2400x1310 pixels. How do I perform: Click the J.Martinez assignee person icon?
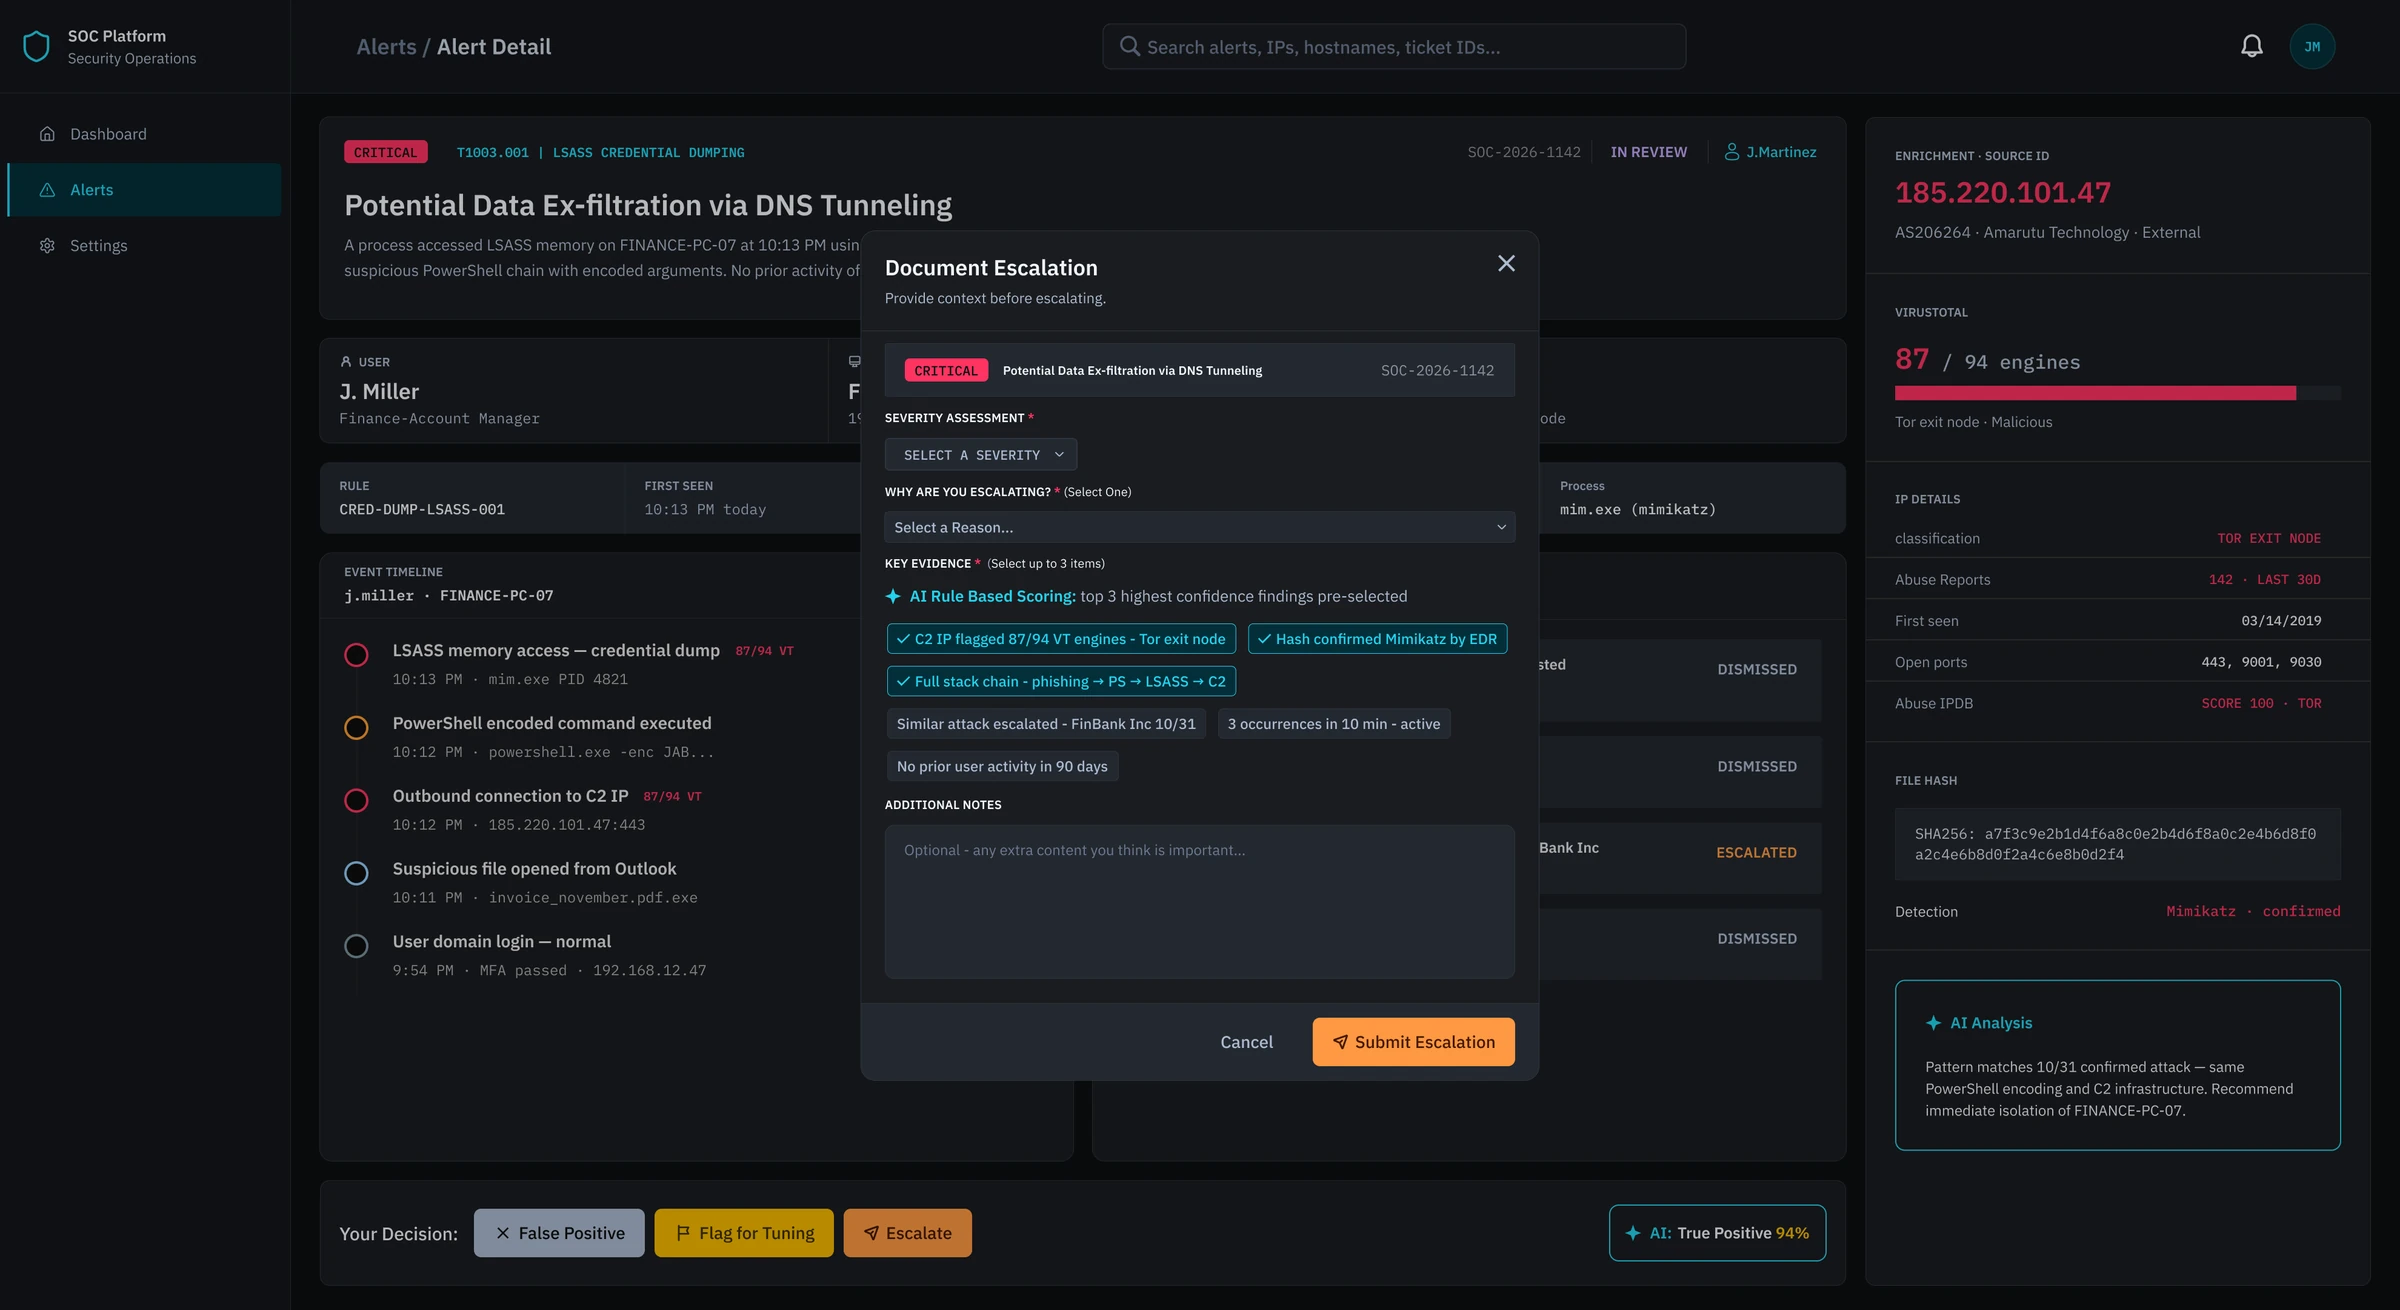coord(1732,152)
